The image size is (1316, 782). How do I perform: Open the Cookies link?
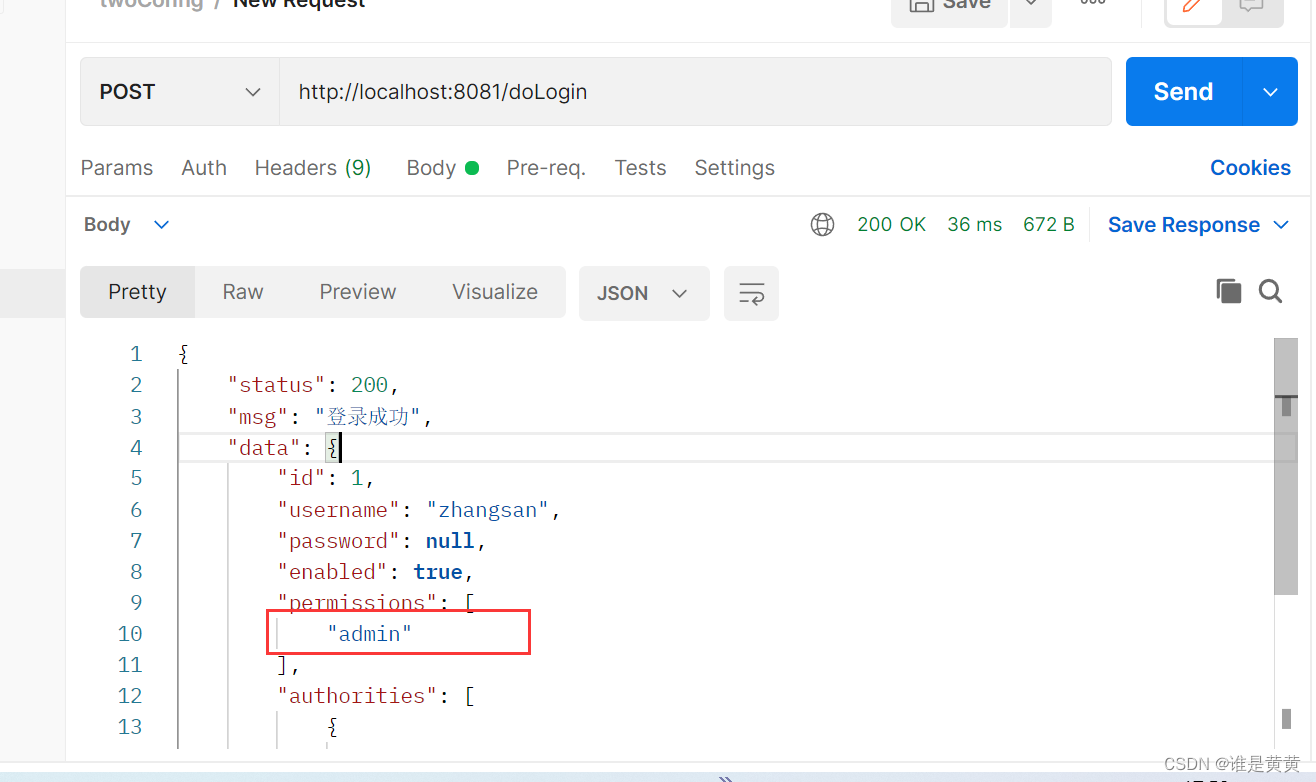click(x=1250, y=168)
